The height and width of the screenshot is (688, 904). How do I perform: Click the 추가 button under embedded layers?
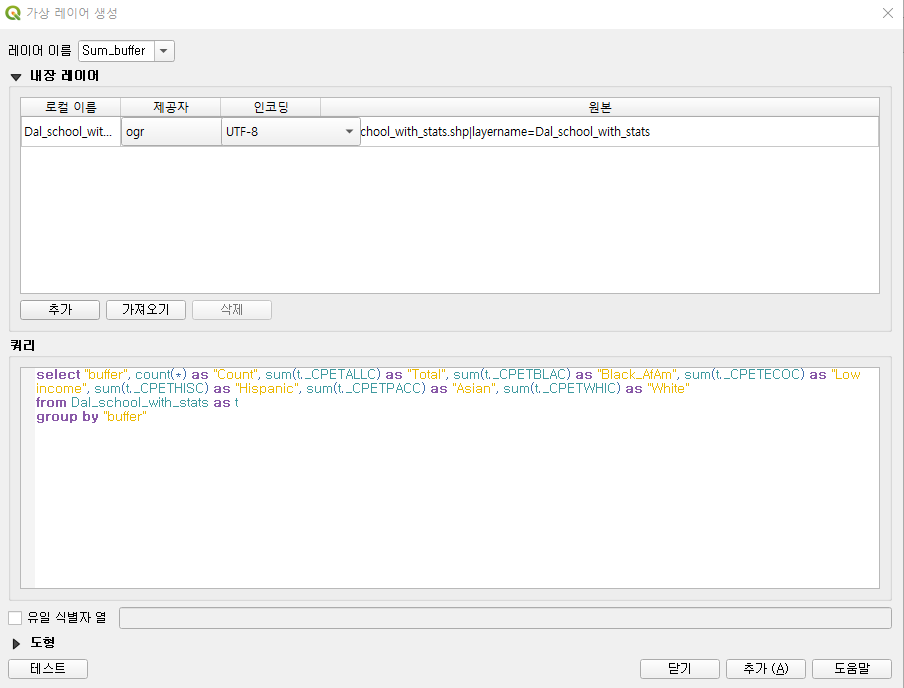tap(60, 310)
